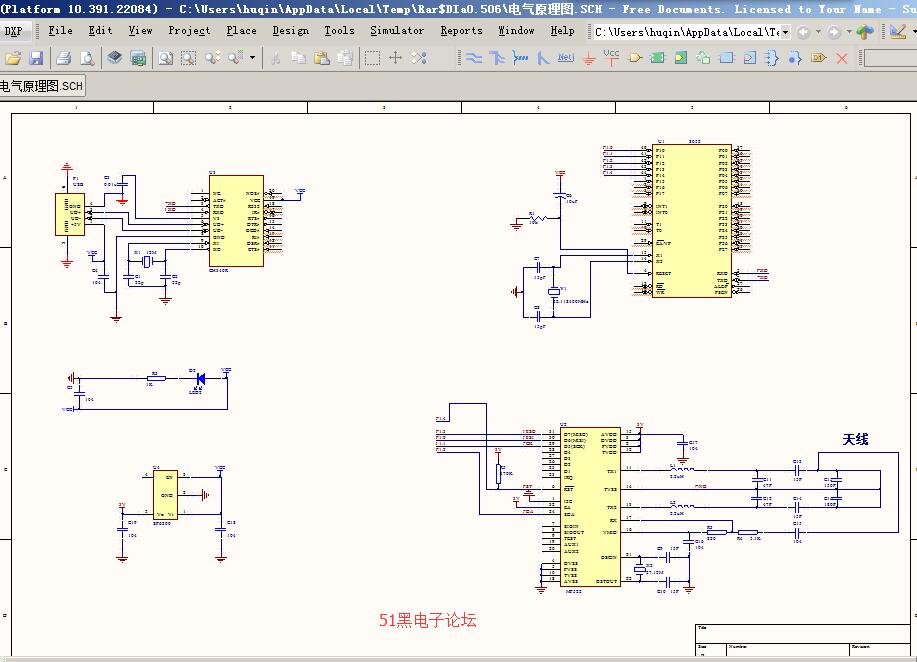Screen dimensions: 917x662
Task: Open the file path dropdown
Action: coord(786,32)
